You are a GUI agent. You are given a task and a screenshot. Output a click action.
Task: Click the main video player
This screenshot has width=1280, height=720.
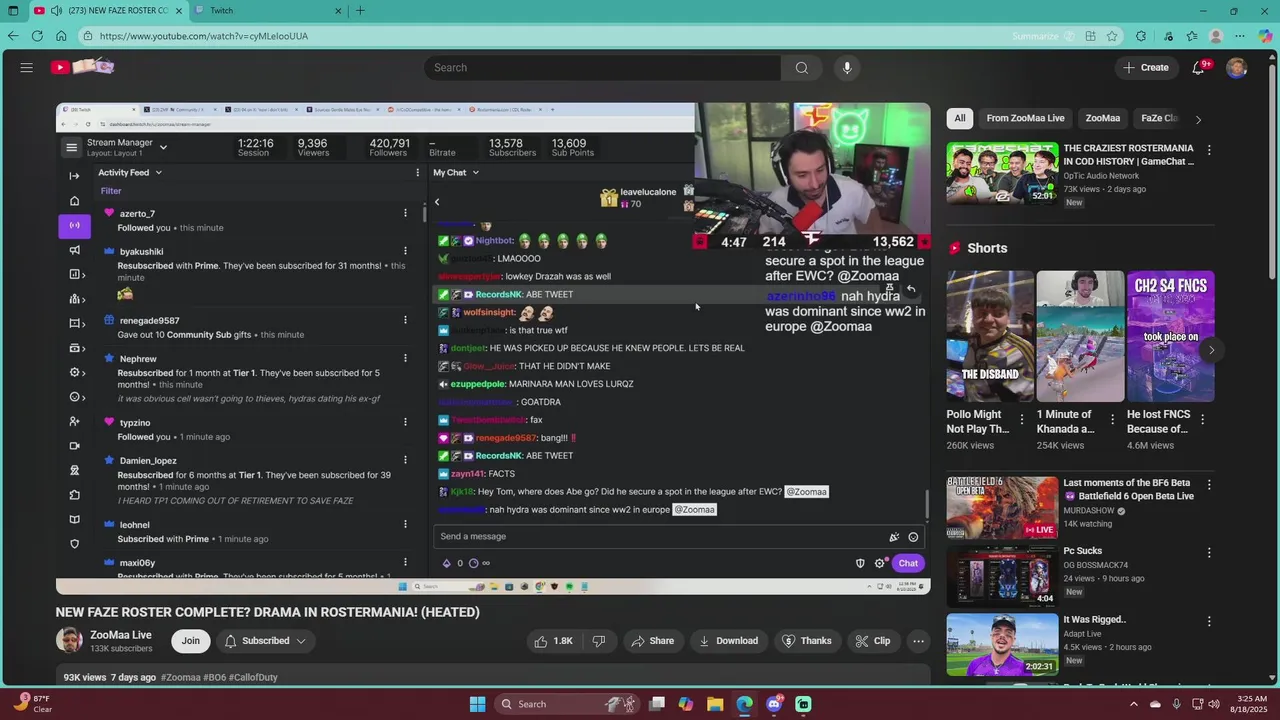[493, 348]
